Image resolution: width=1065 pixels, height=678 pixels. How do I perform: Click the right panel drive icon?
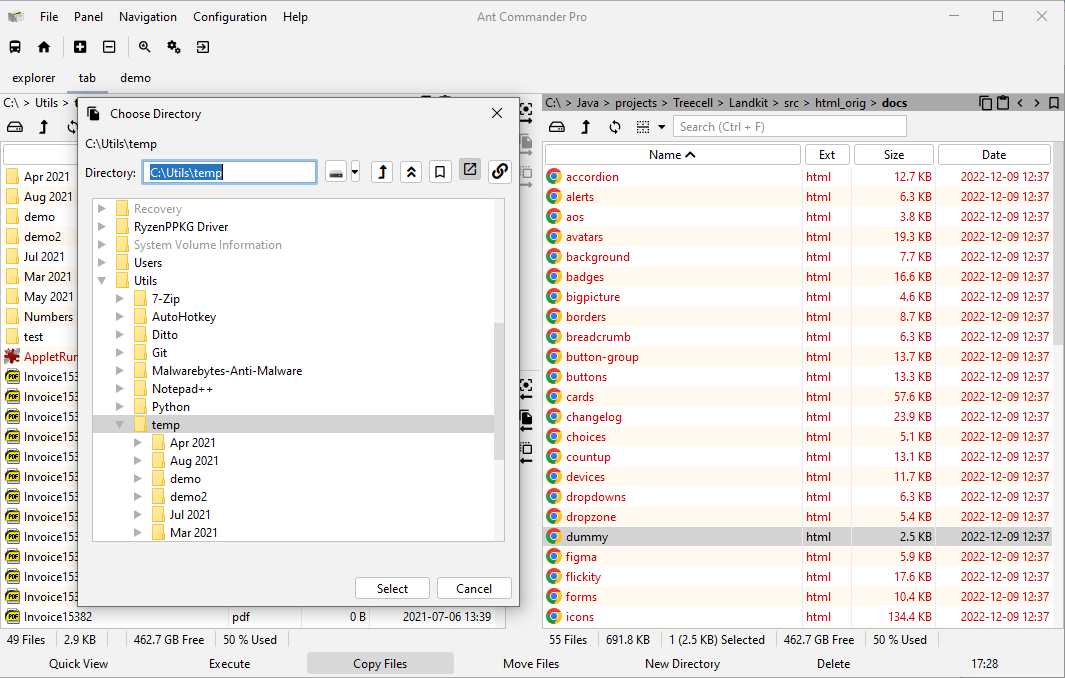557,127
